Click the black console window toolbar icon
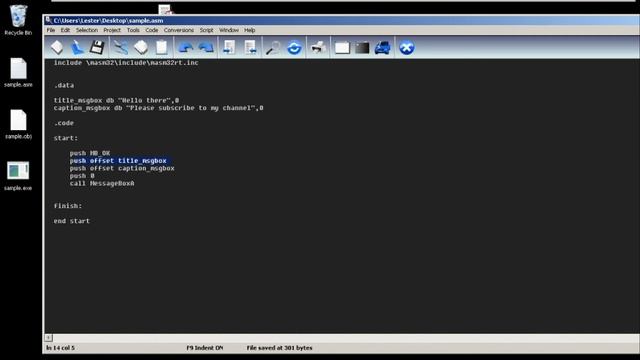Screen dimensions: 640x360 362,48
